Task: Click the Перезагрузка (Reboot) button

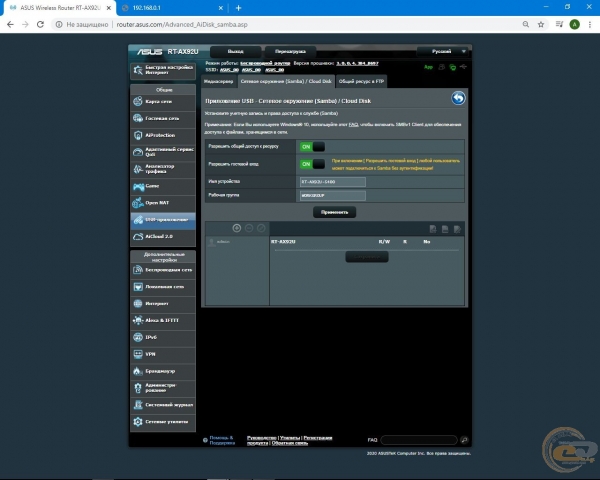Action: coord(290,51)
